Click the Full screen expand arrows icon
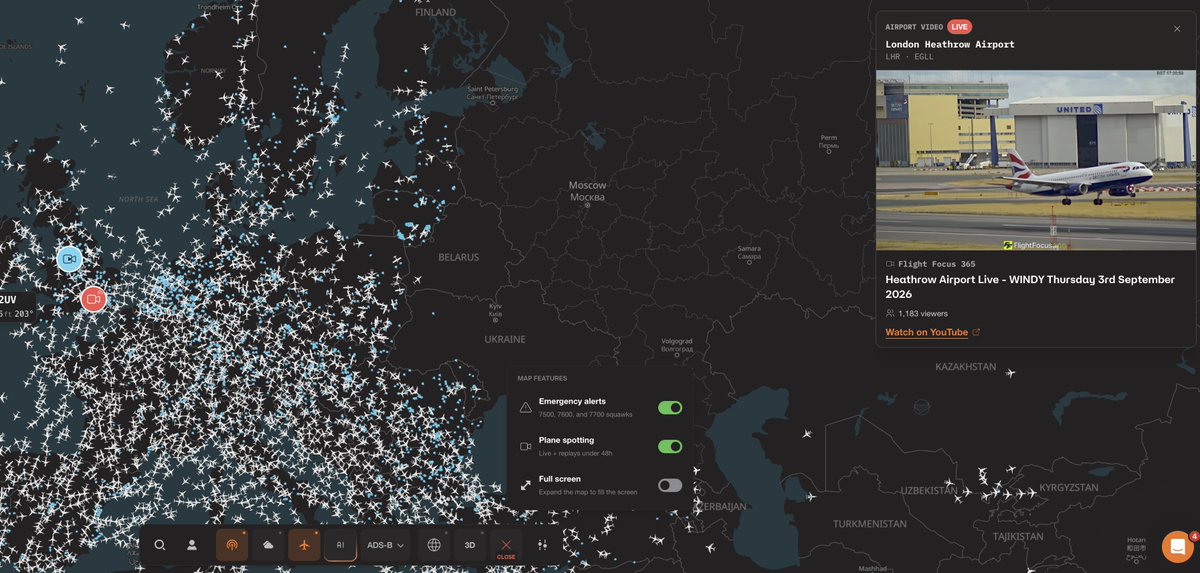The height and width of the screenshot is (573, 1200). pos(526,485)
